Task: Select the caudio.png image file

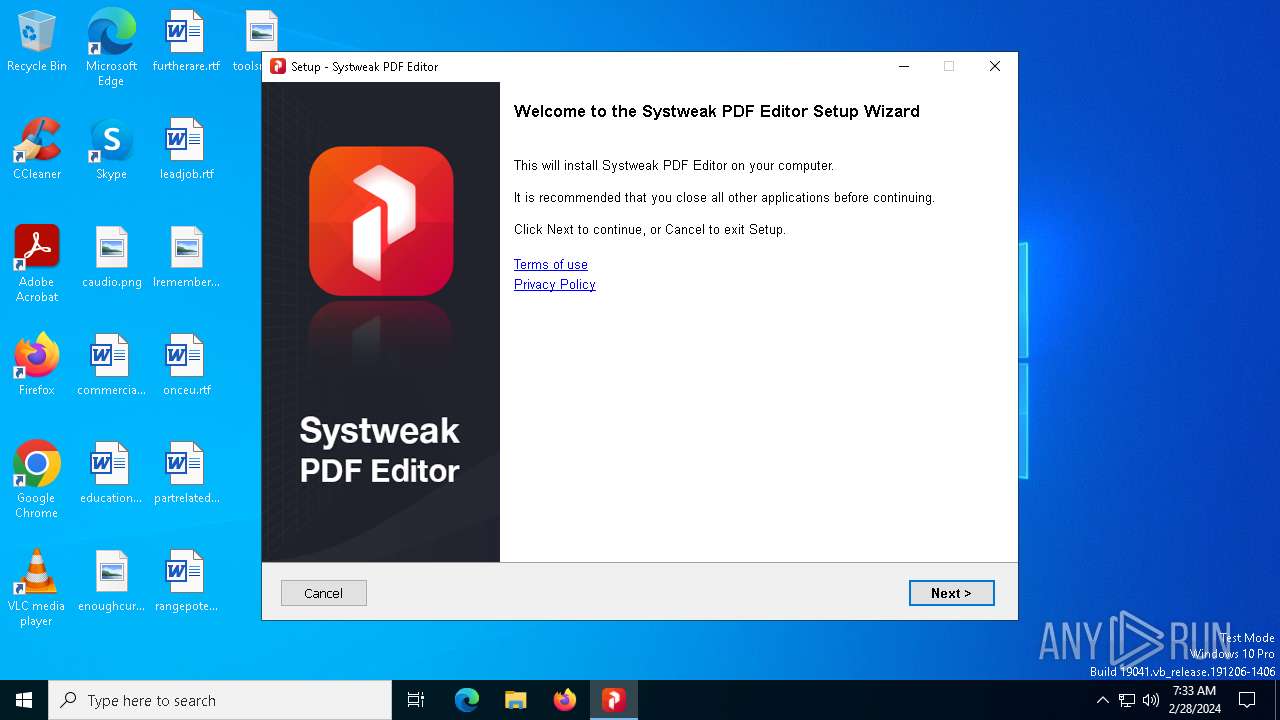Action: (111, 257)
